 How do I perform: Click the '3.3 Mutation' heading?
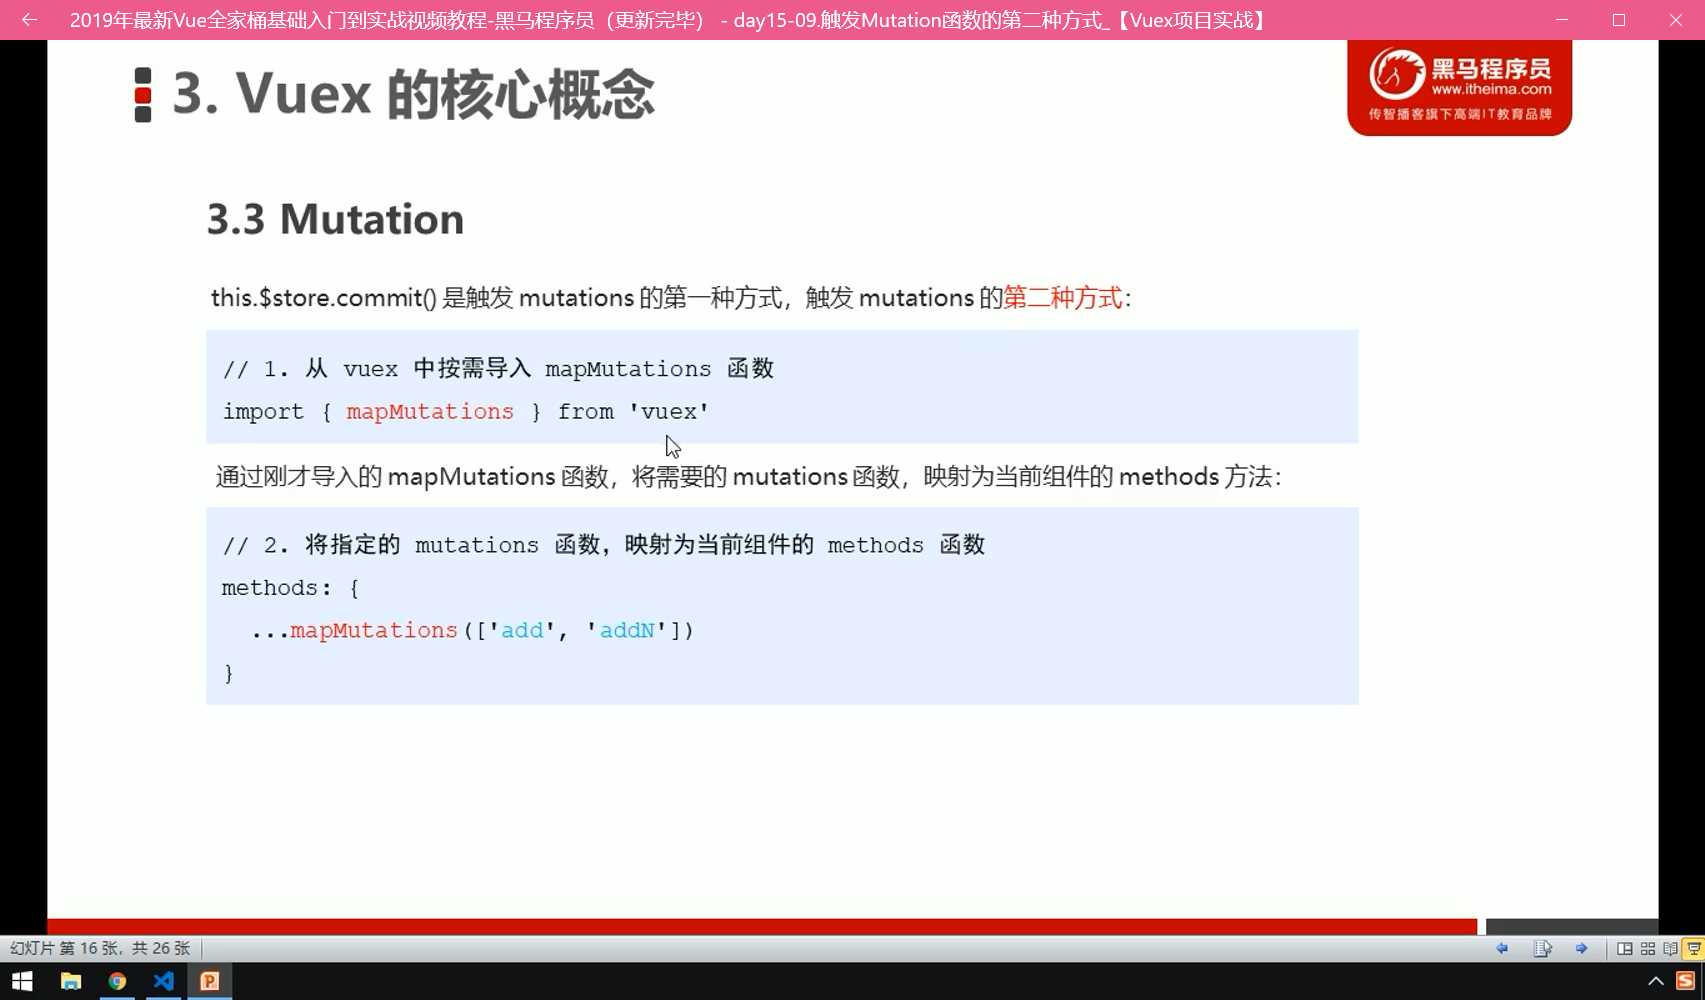click(x=335, y=219)
